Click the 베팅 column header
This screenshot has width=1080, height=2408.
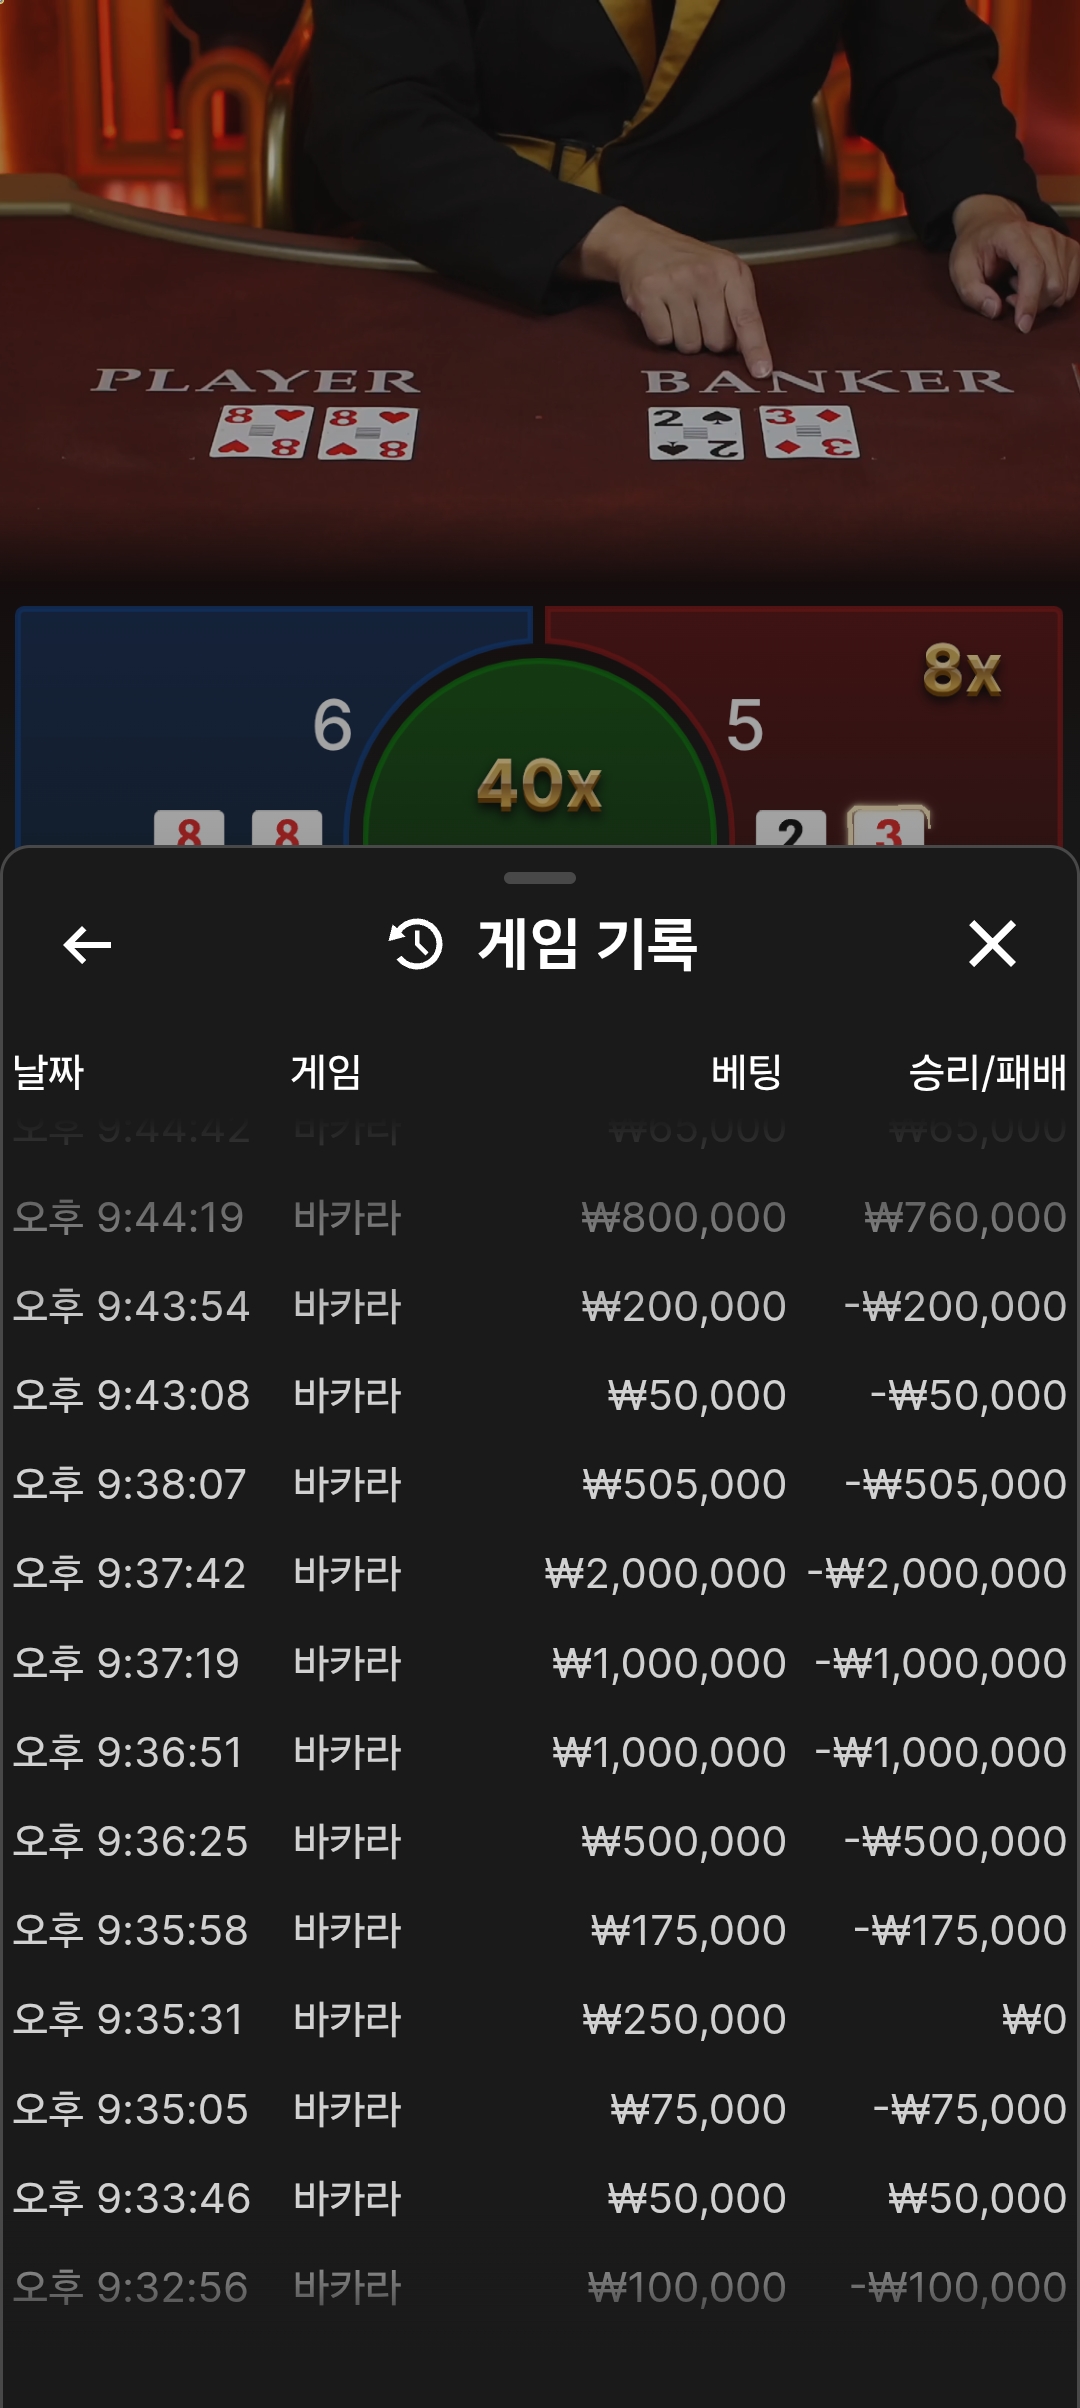(746, 1072)
